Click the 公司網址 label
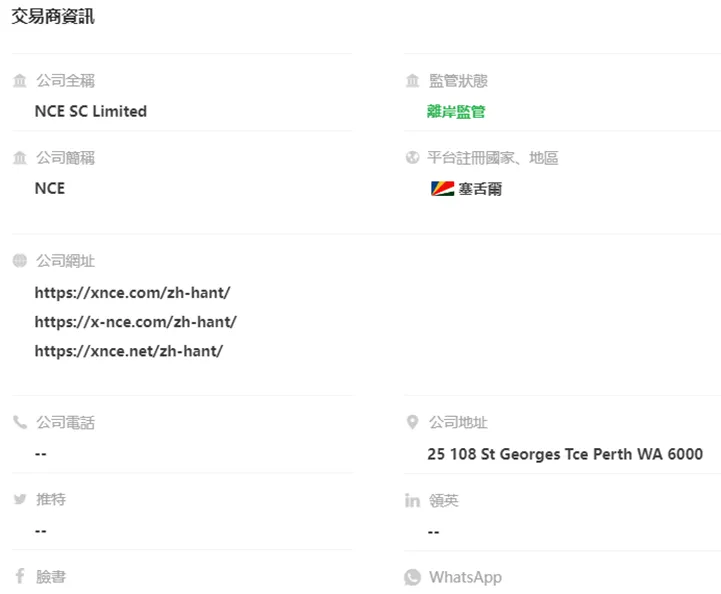 tap(66, 261)
